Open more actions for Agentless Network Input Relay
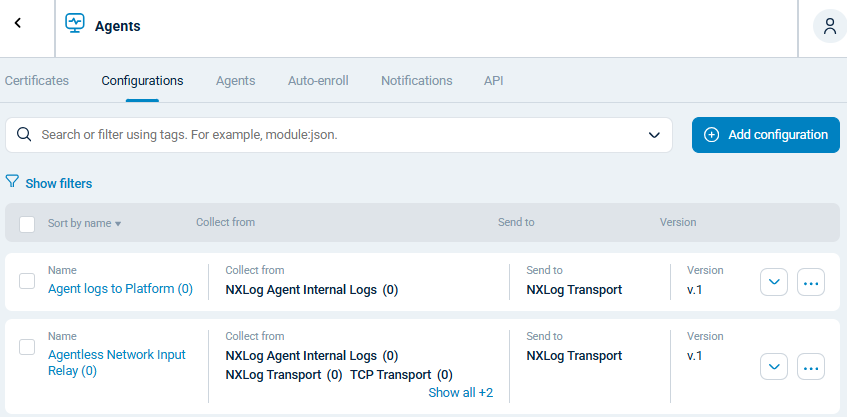This screenshot has width=847, height=417. click(x=811, y=367)
